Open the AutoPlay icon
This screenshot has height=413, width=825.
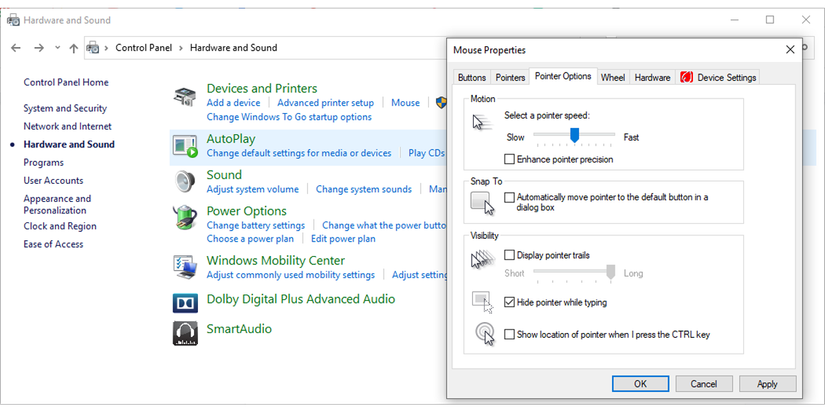[185, 146]
